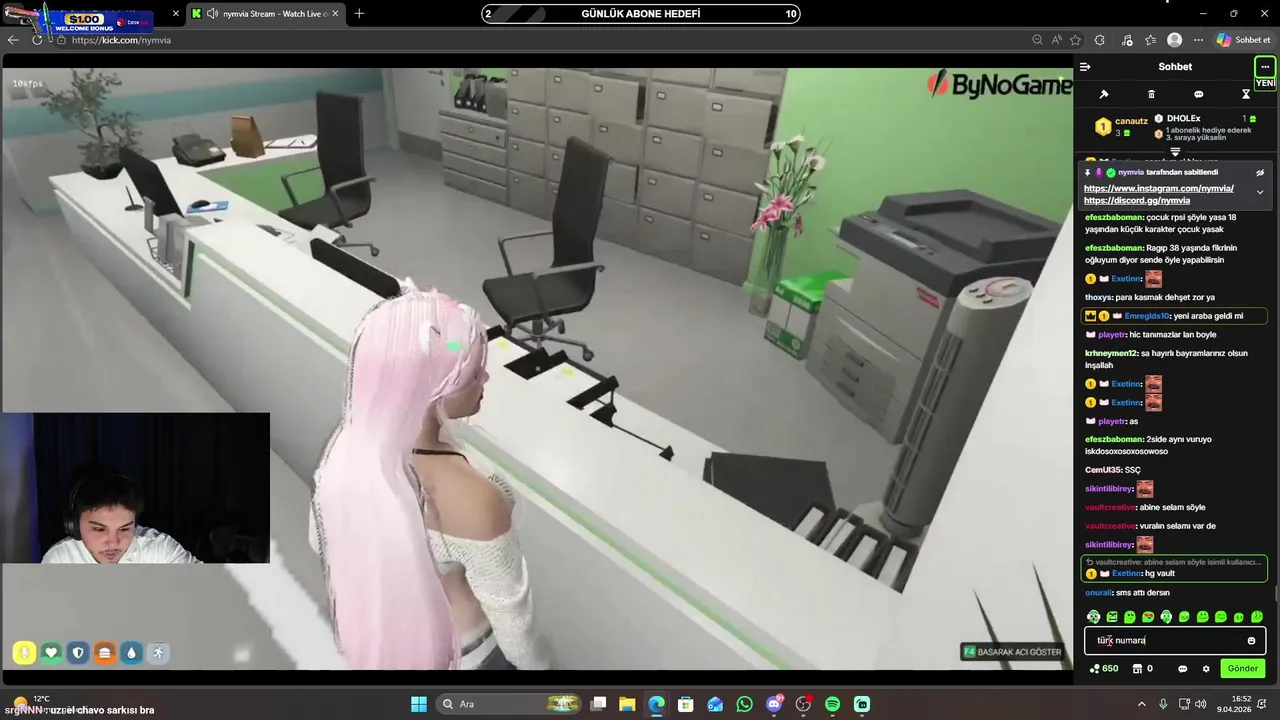Show hidden system tray icons
This screenshot has height=720, width=1280.
pos(1141,704)
